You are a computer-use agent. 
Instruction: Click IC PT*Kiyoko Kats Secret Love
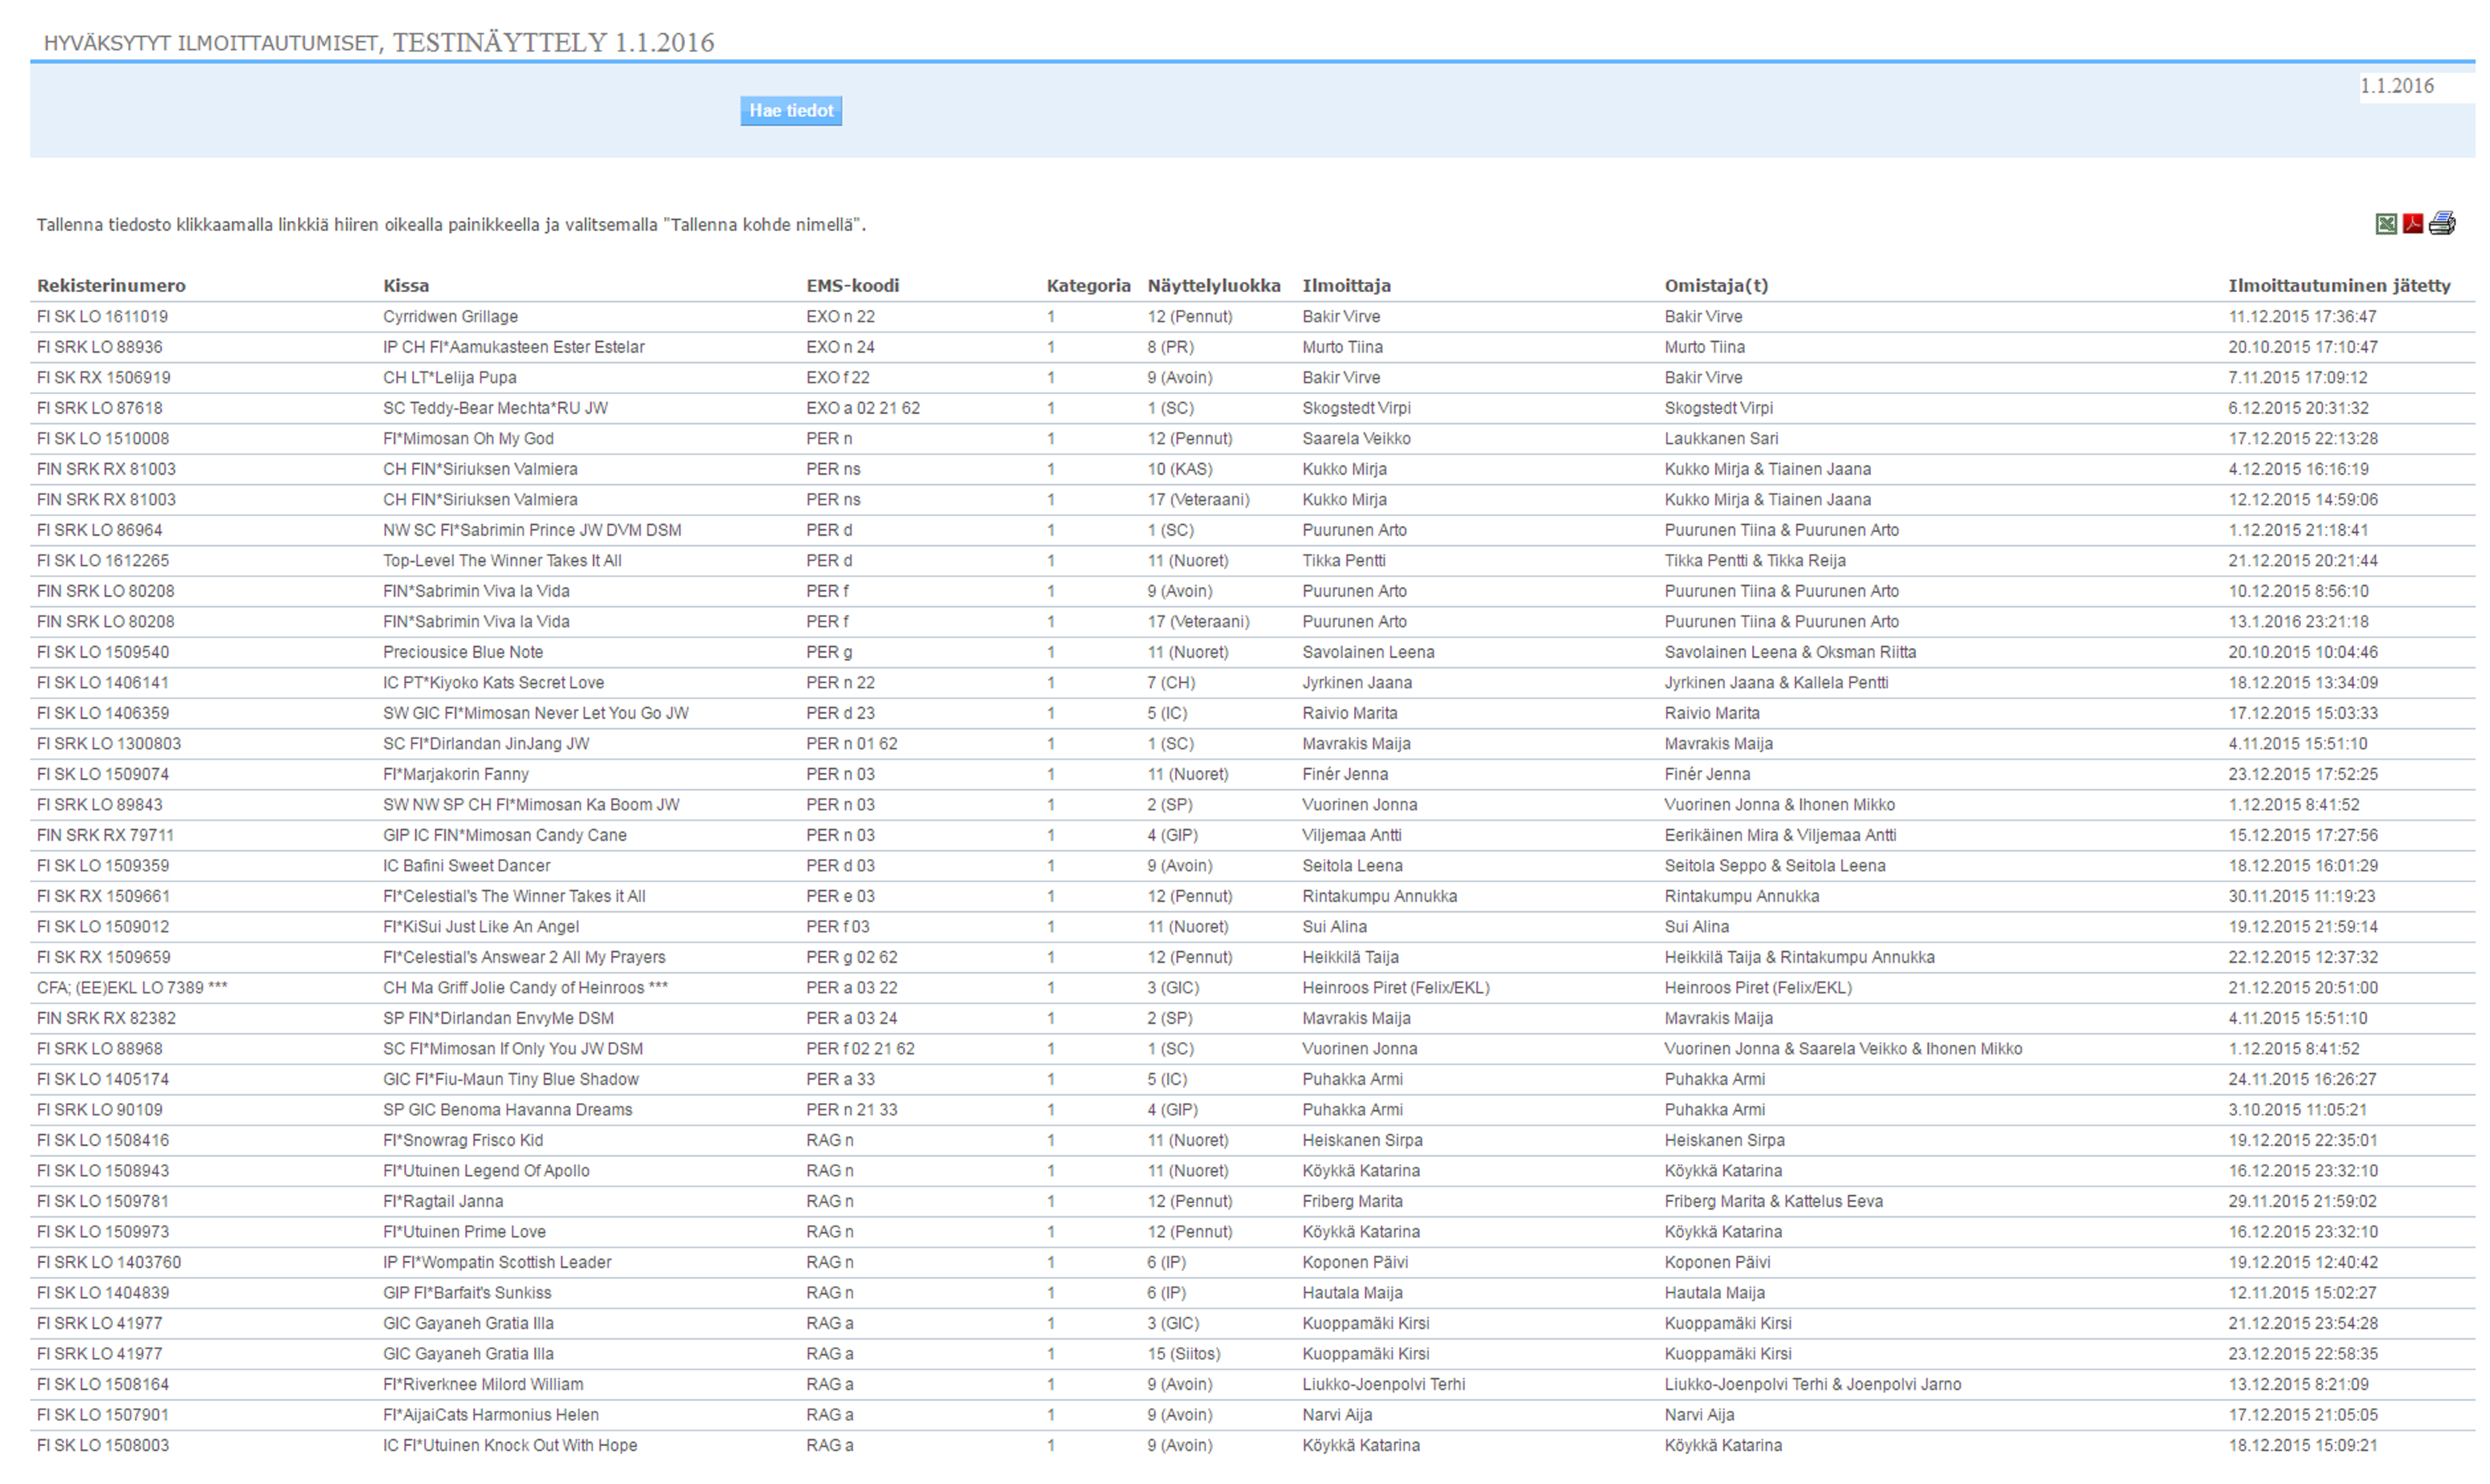tap(493, 683)
